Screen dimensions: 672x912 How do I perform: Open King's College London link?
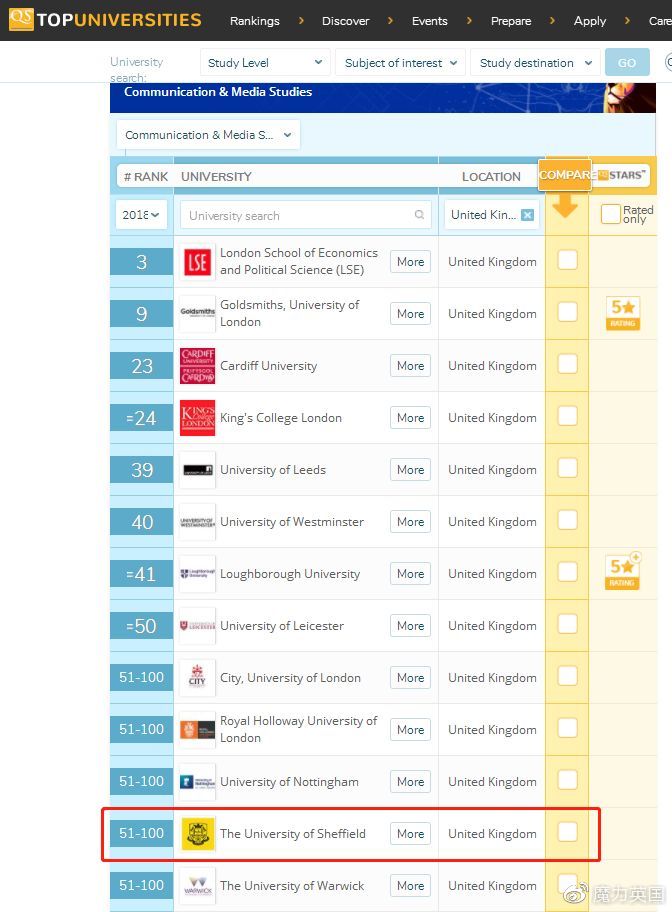[x=280, y=418]
